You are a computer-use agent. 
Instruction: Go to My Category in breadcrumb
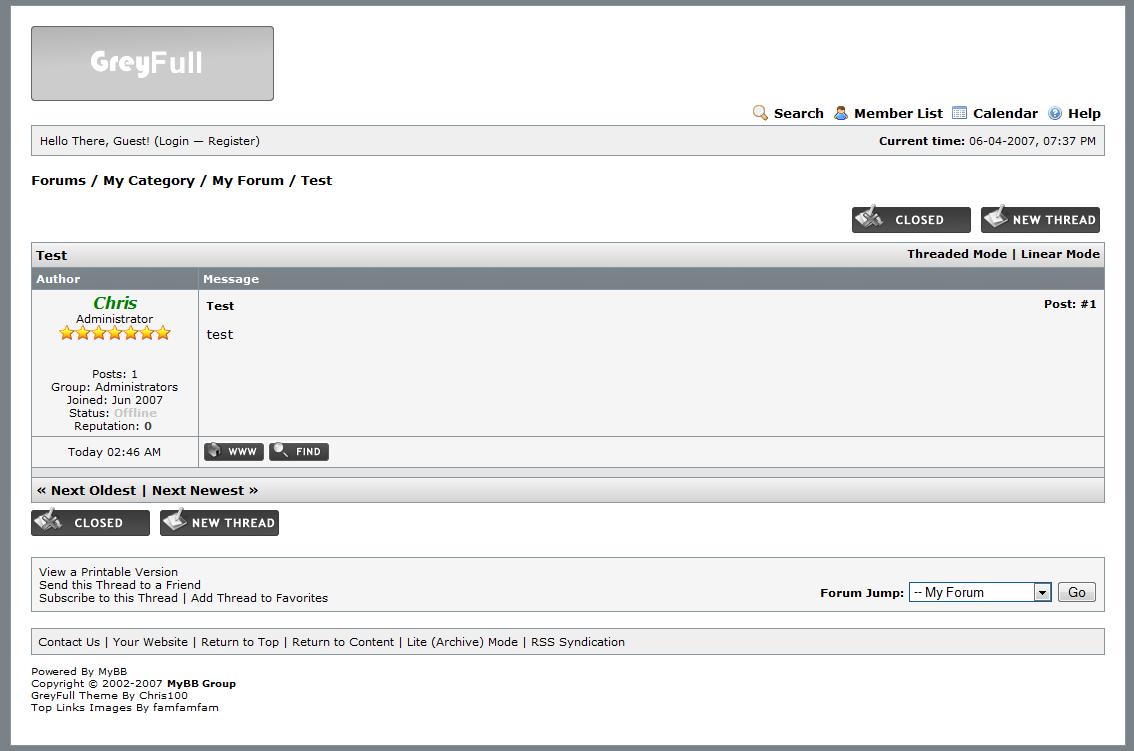148,181
